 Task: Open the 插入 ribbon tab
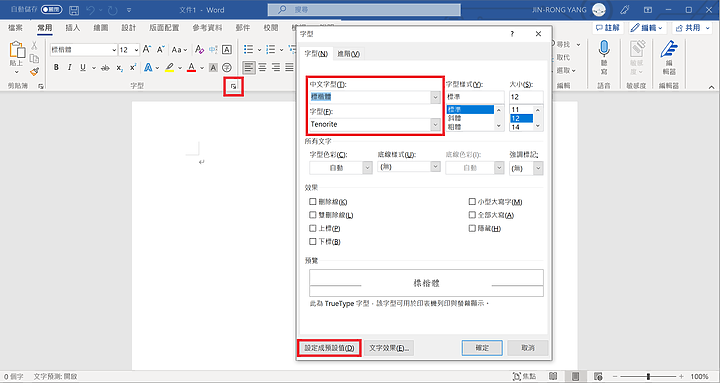[73, 28]
